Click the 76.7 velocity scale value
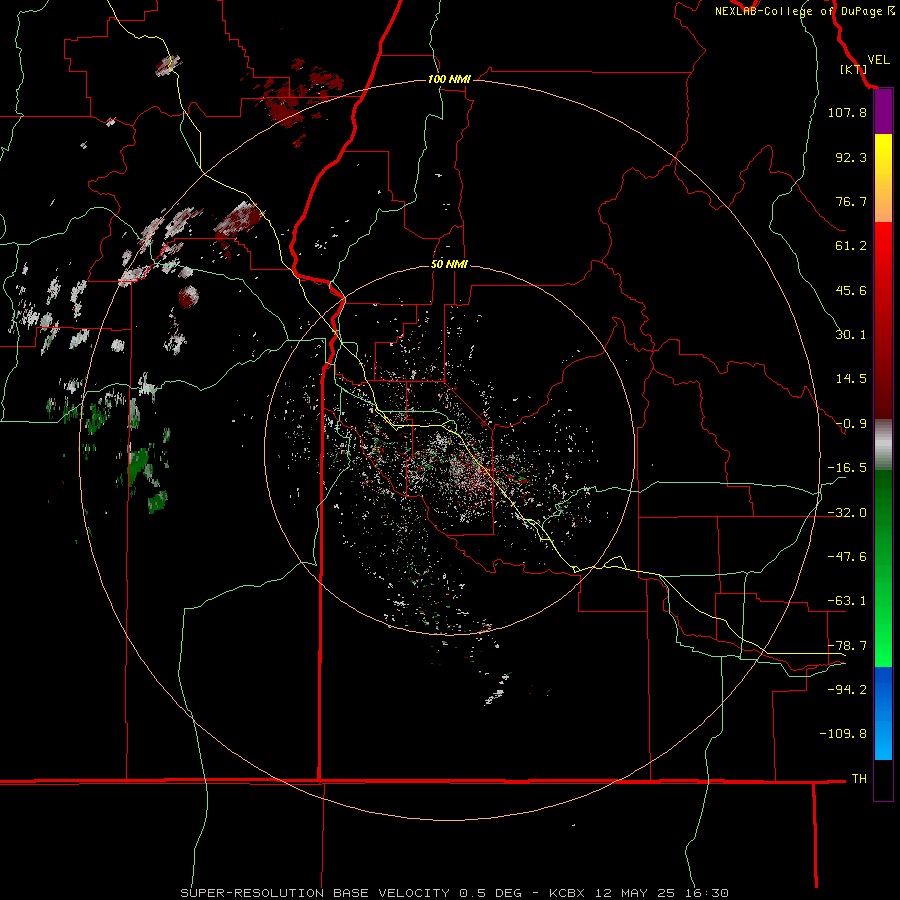The width and height of the screenshot is (900, 900). pos(851,201)
